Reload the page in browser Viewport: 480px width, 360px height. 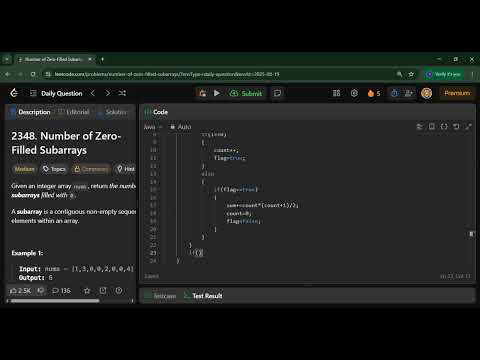click(33, 74)
